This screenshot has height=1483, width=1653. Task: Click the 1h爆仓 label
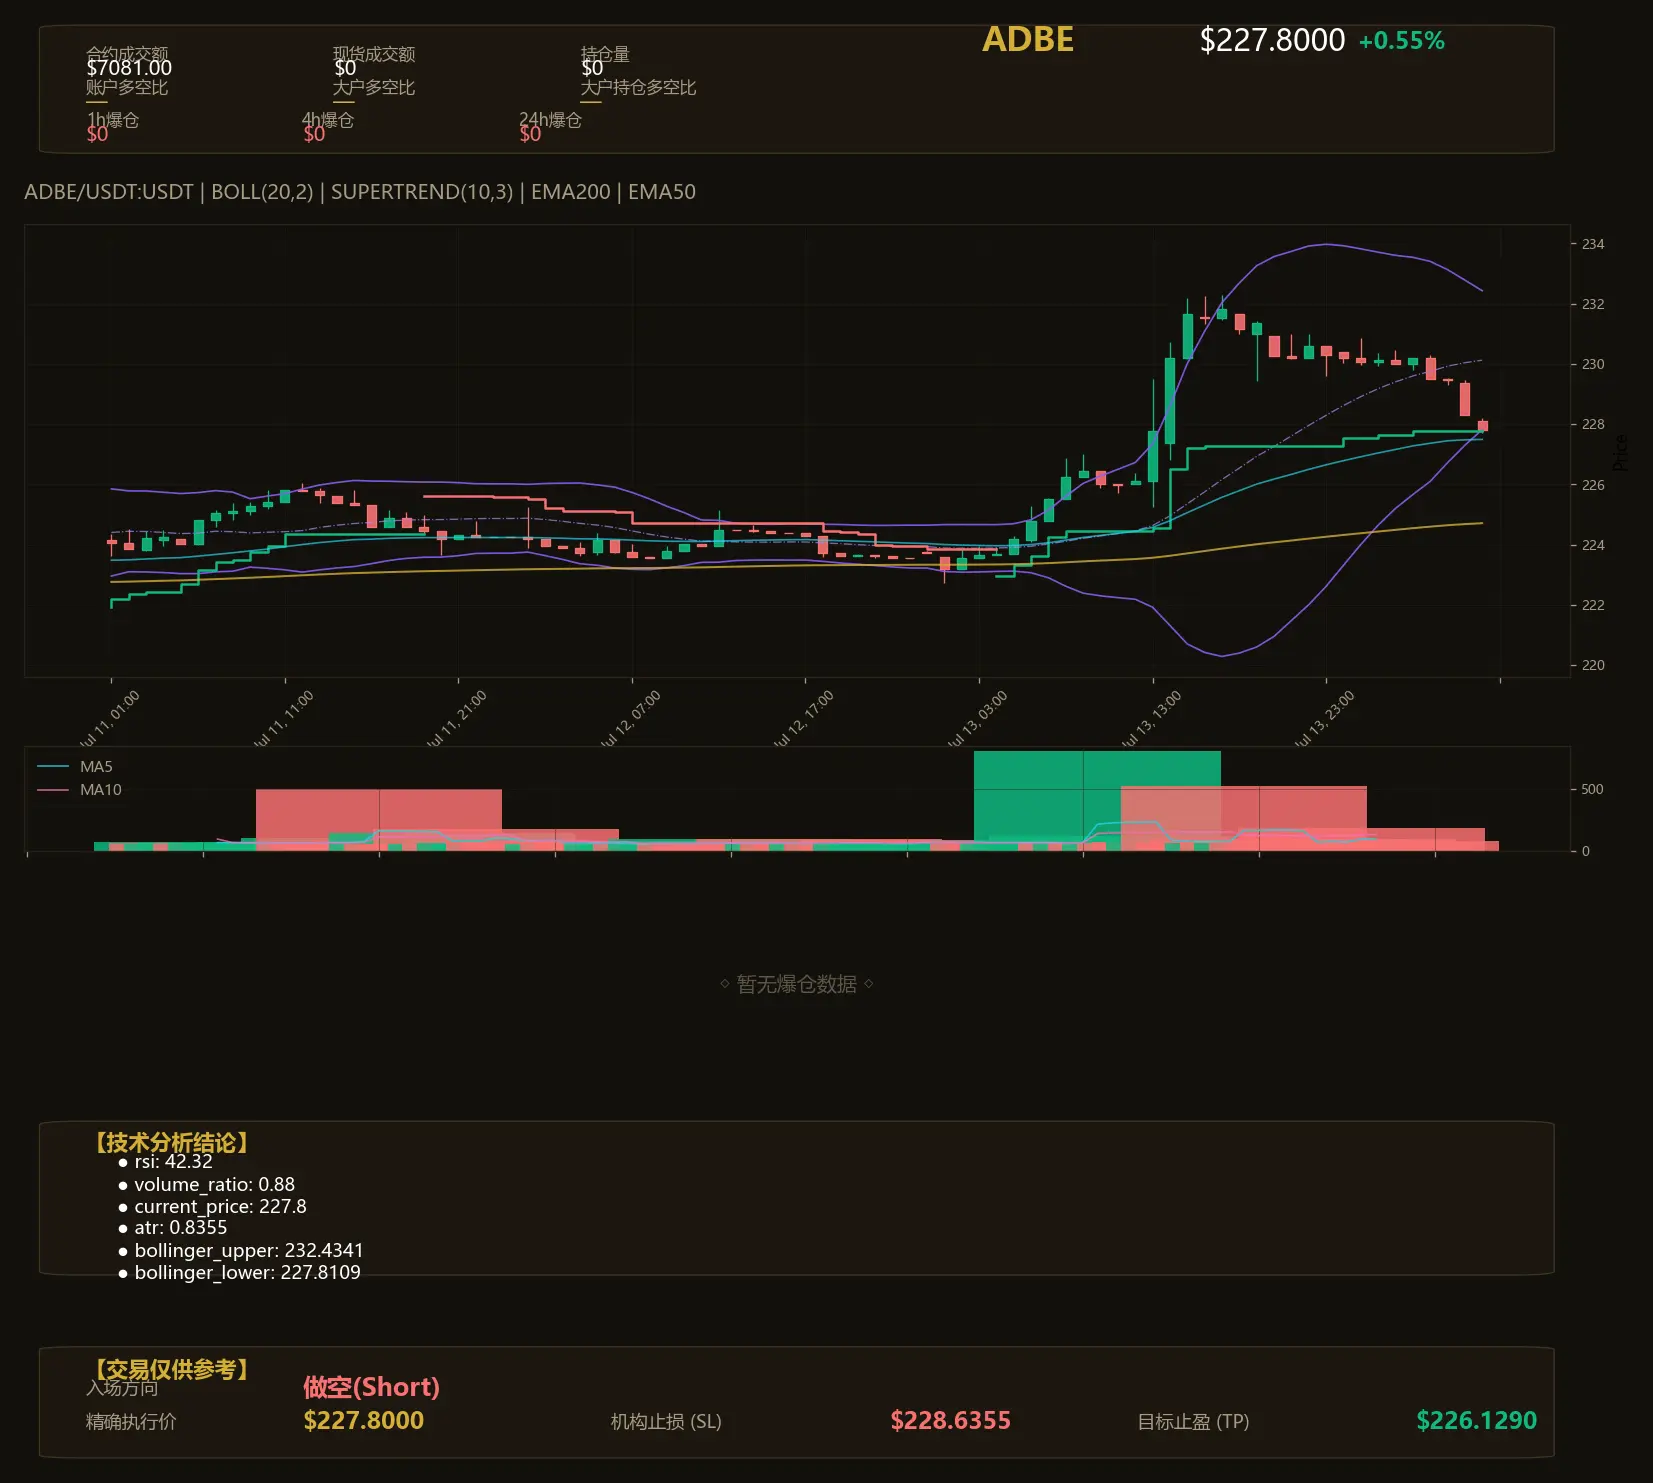pos(113,120)
